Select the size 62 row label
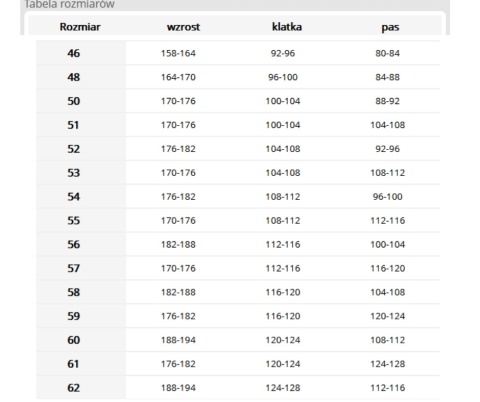Screen dimensions: 480x402 tap(74, 388)
